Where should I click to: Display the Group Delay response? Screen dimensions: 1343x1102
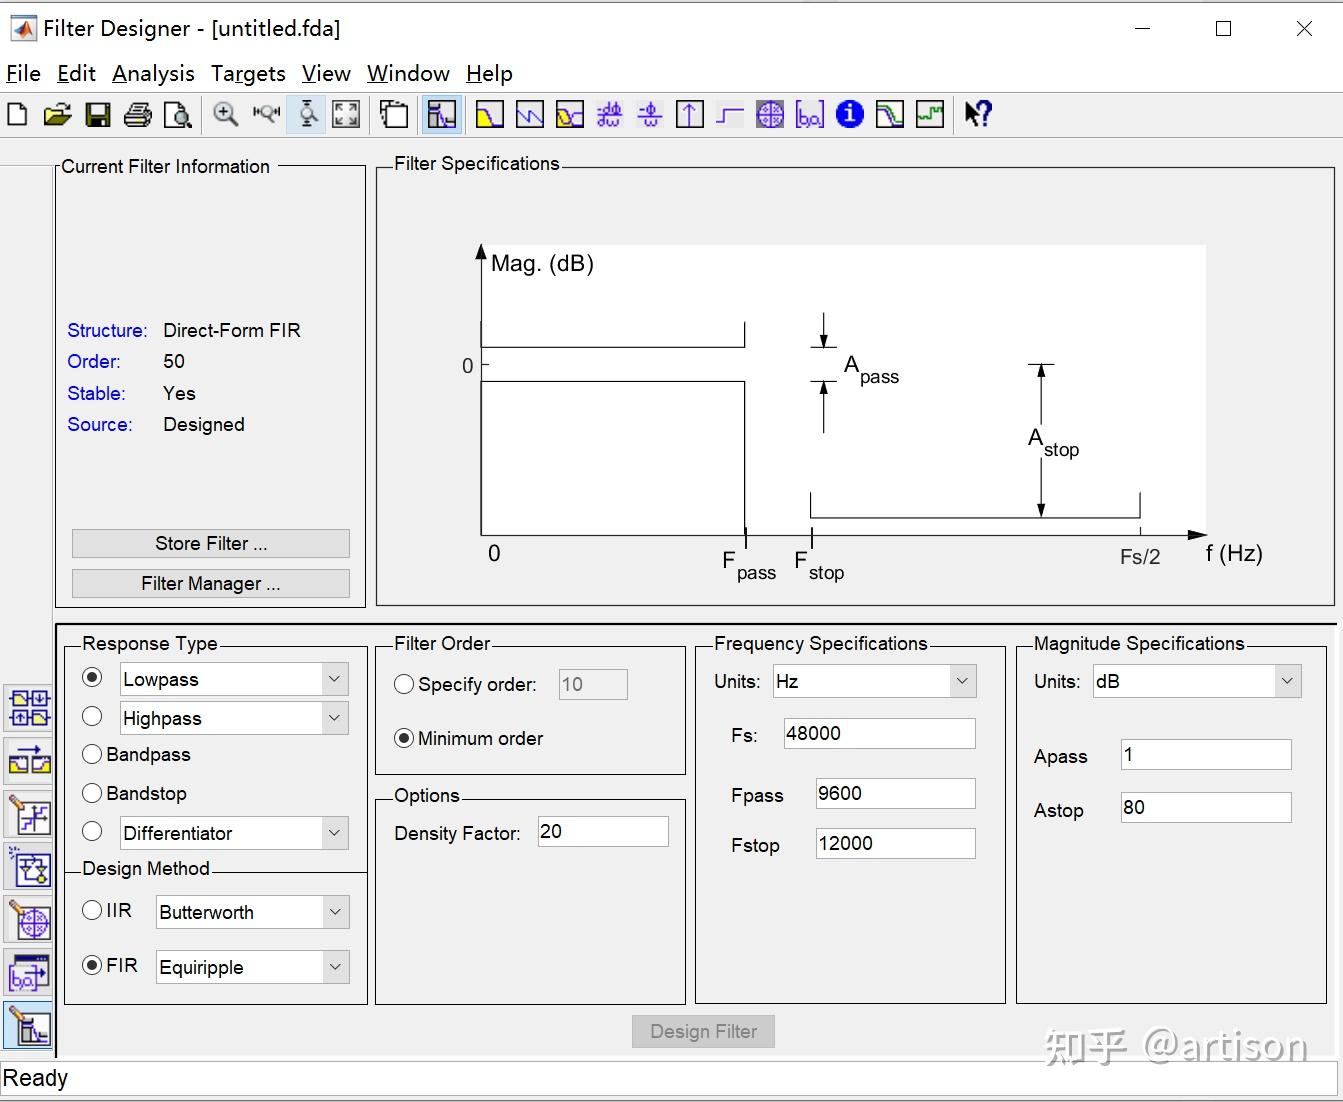[x=609, y=114]
